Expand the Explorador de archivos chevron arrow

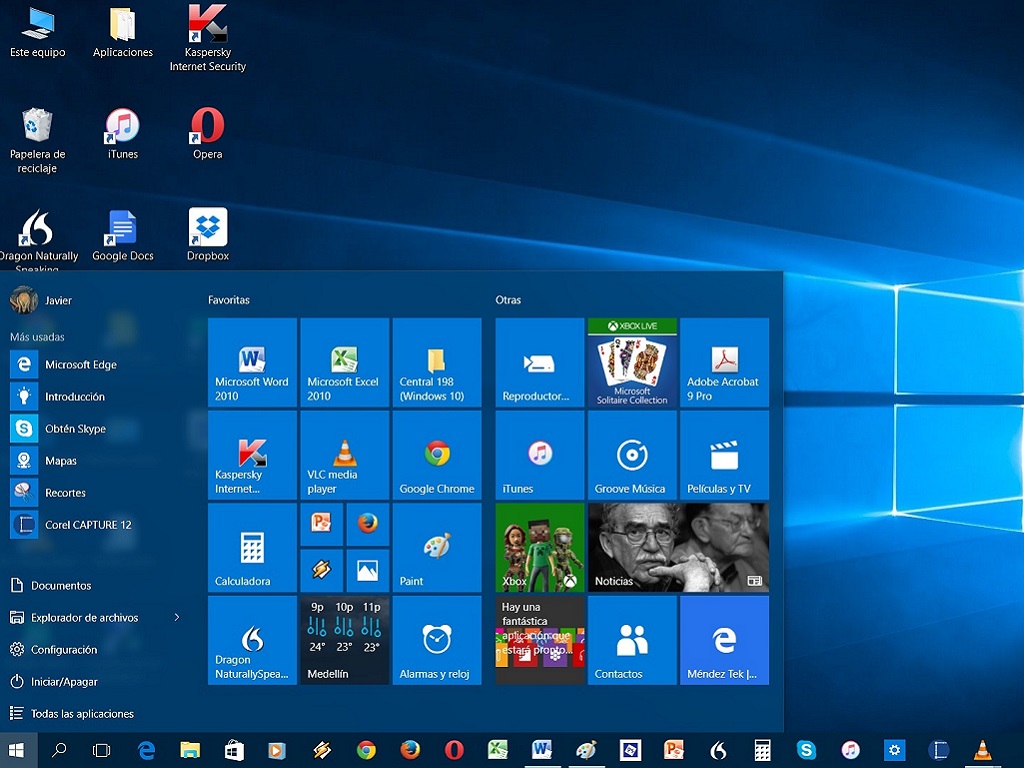coord(177,617)
